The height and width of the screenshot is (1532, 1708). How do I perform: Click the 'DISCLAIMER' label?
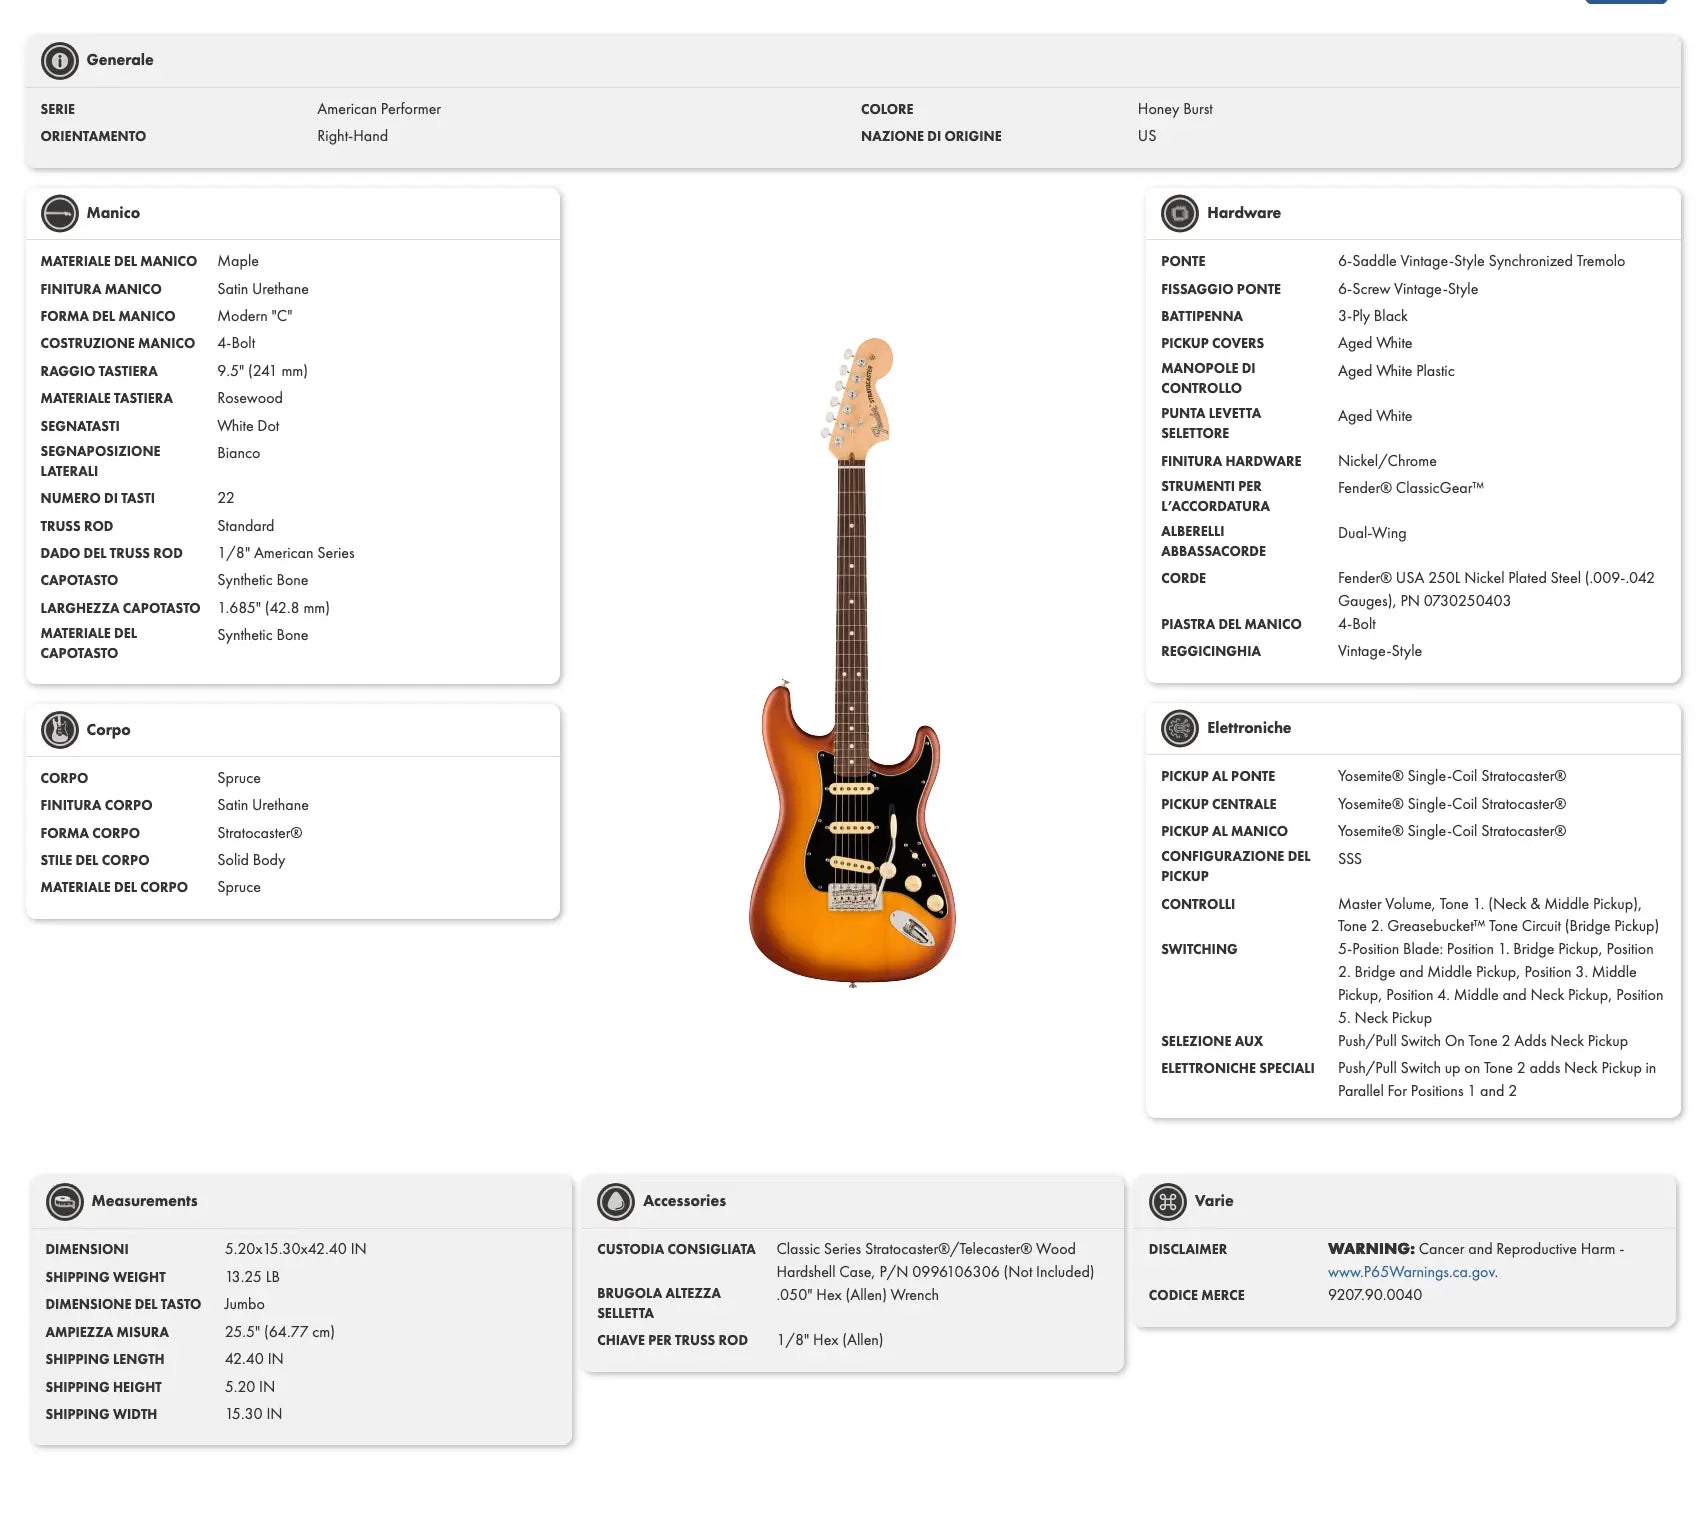tap(1188, 1249)
